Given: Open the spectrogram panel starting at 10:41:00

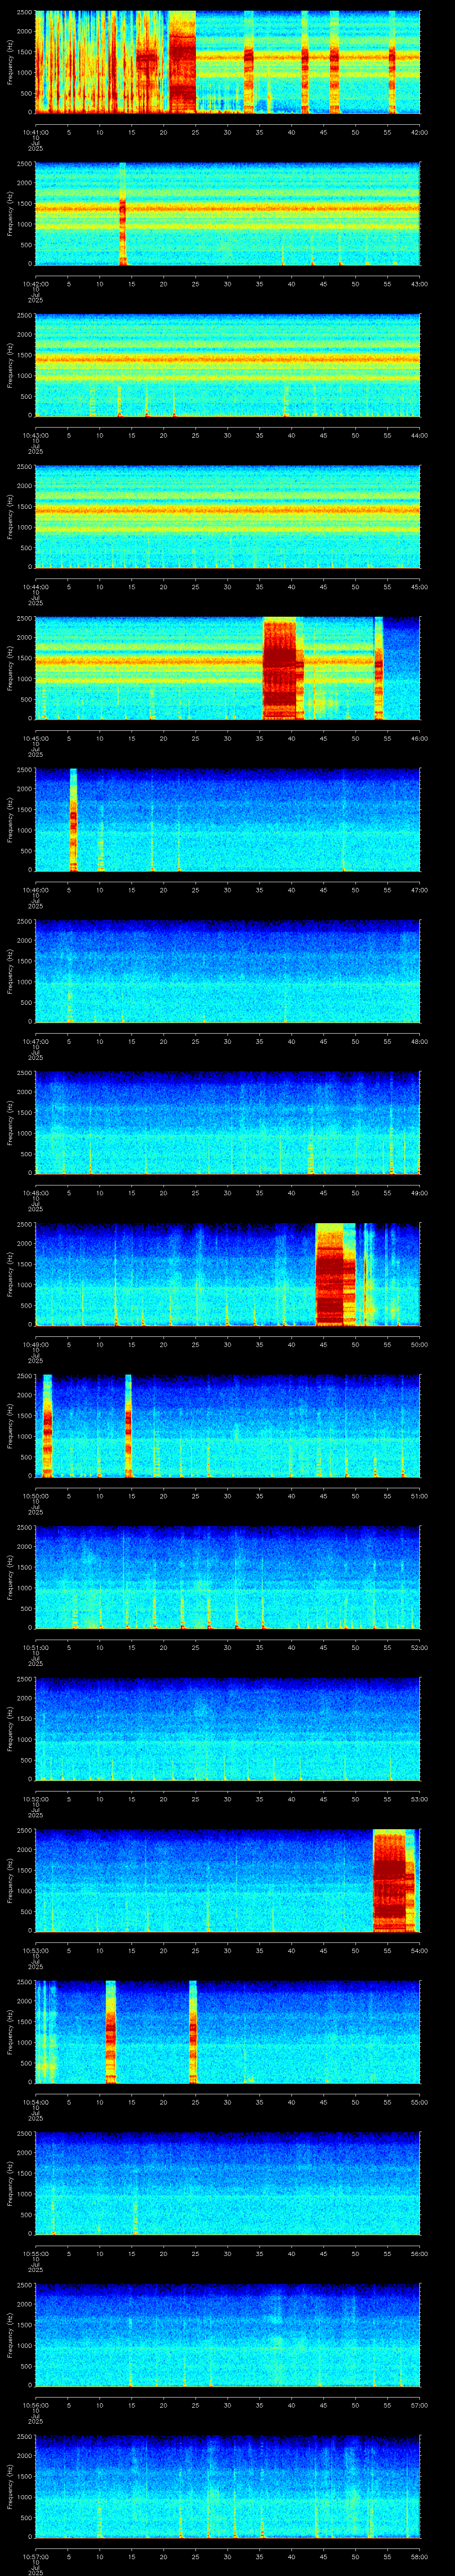Looking at the screenshot, I should [x=227, y=62].
